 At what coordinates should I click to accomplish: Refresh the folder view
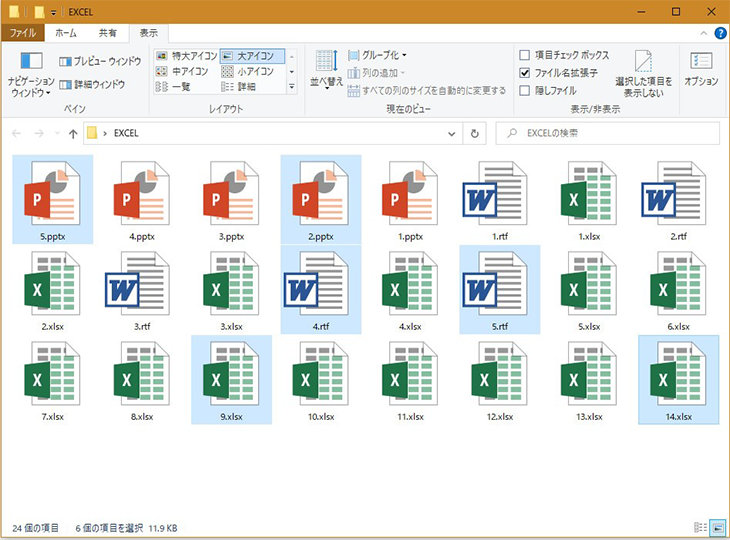[474, 134]
